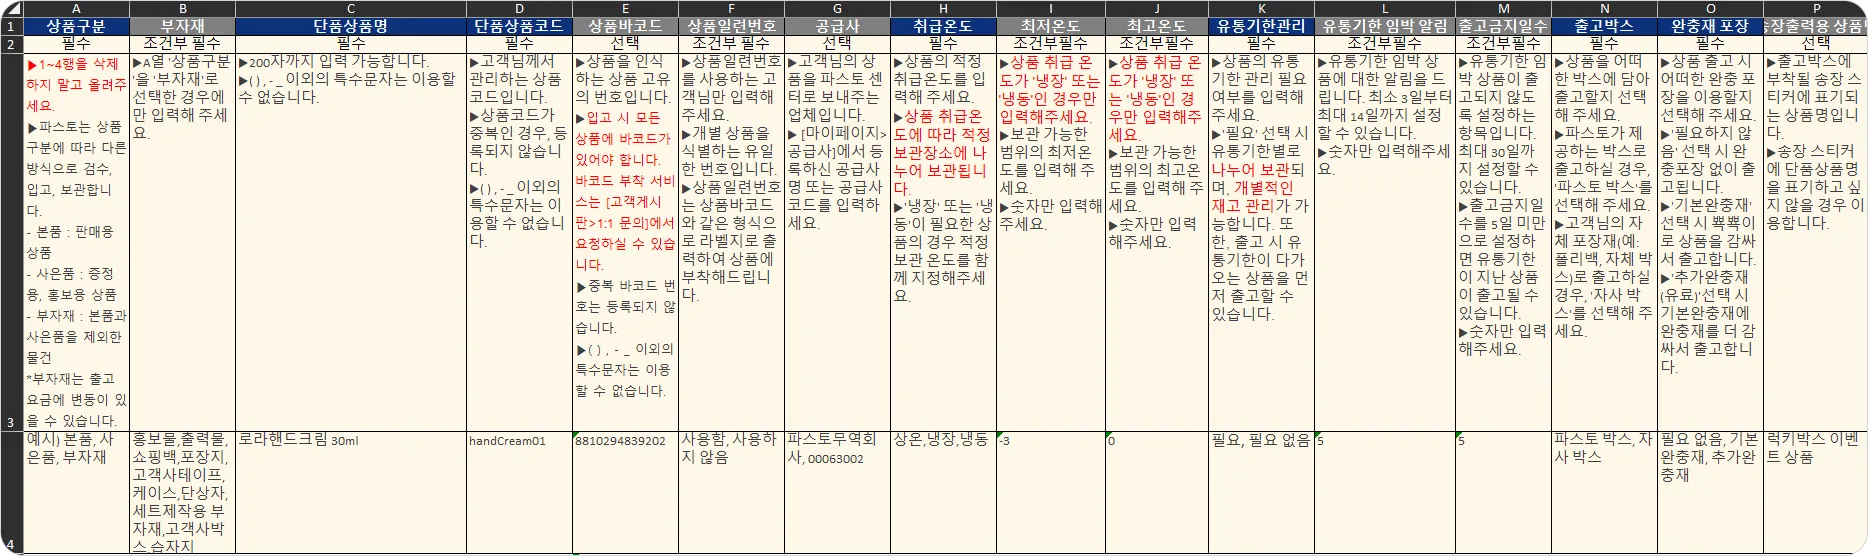Click the 상품일련번호 header cell

click(731, 26)
